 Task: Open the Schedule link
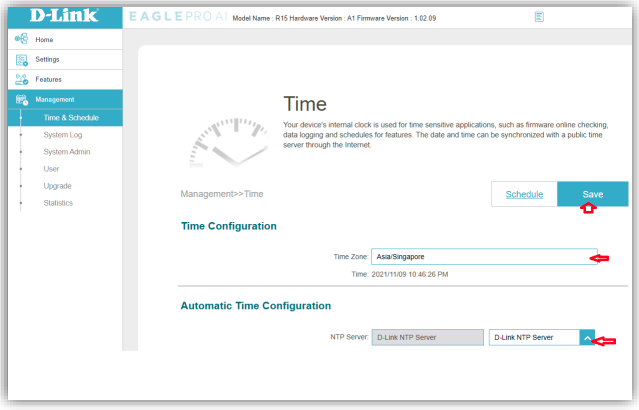coord(524,194)
